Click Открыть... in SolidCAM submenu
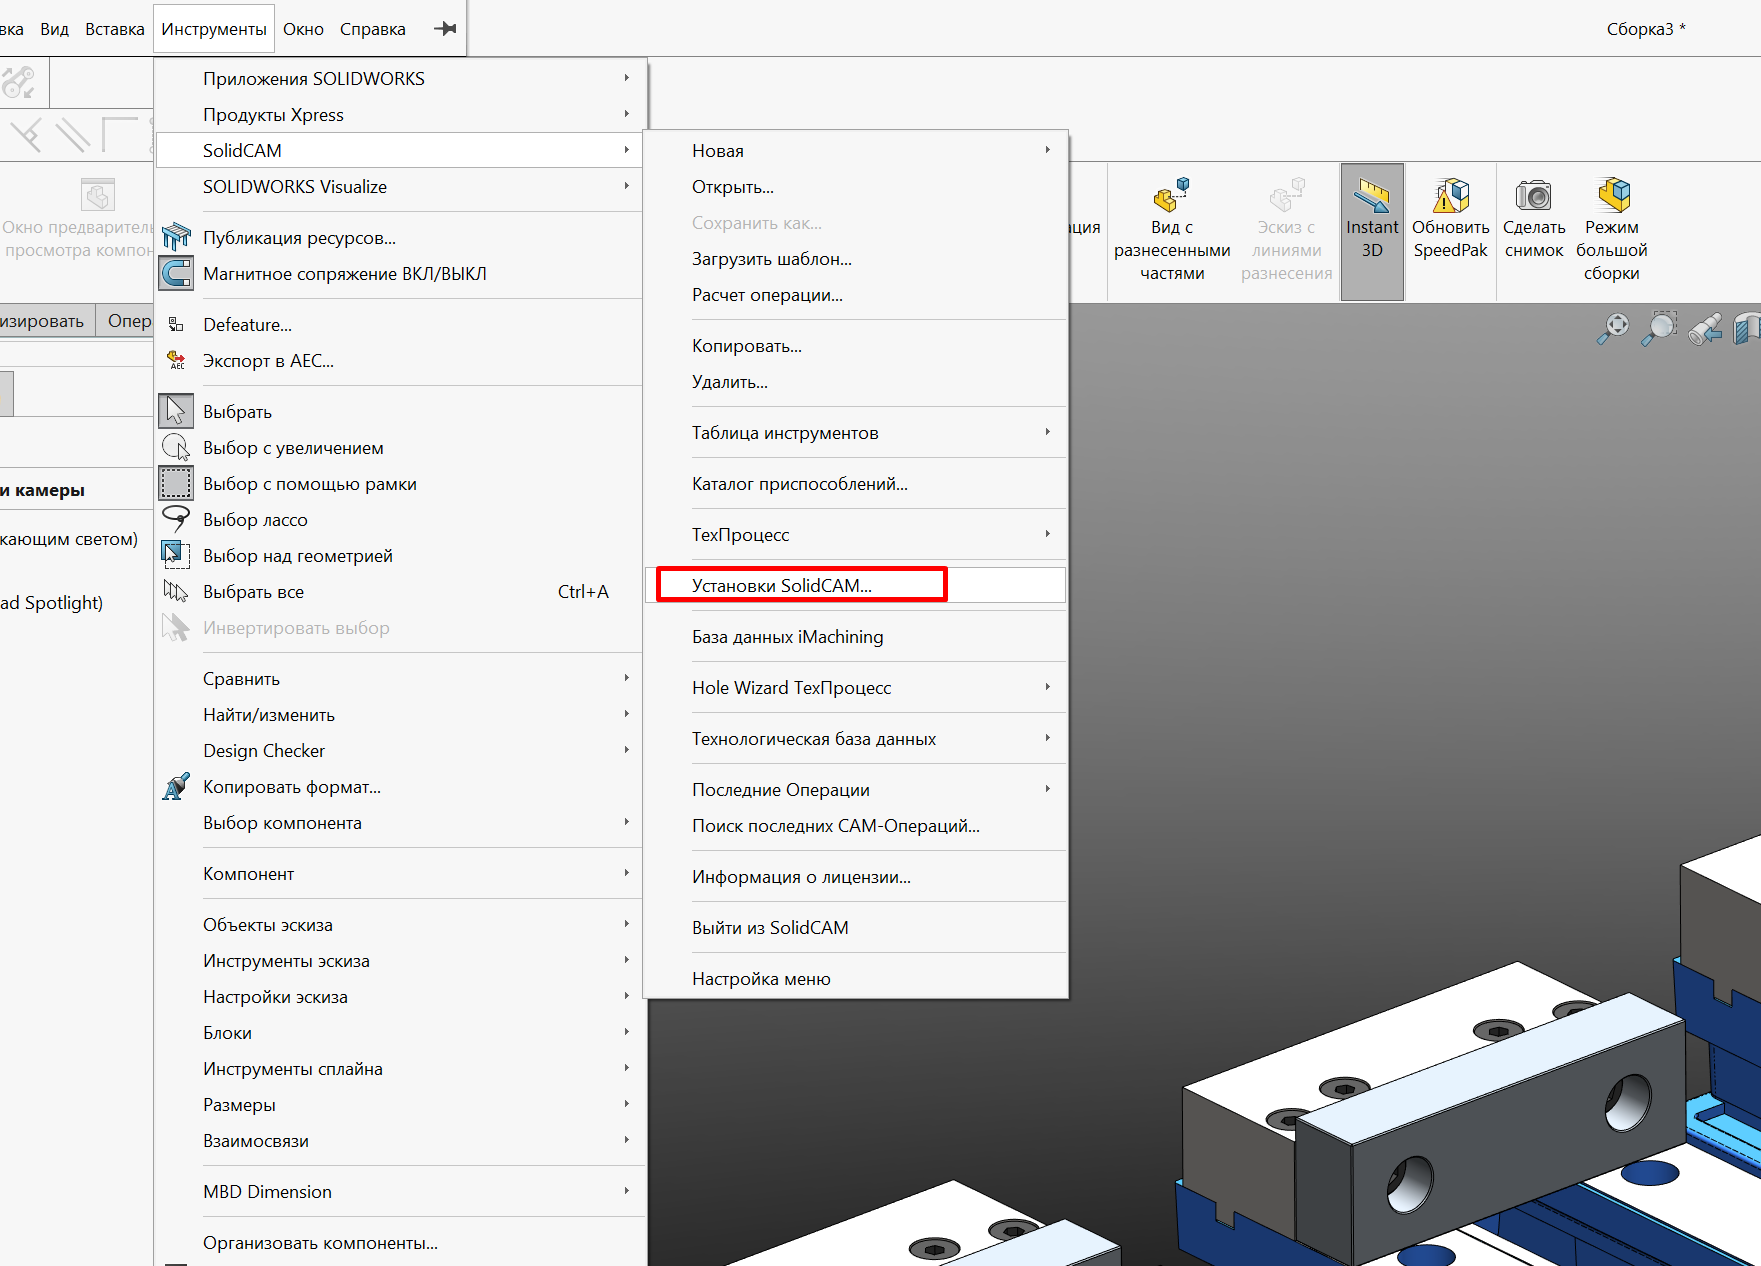 [856, 187]
